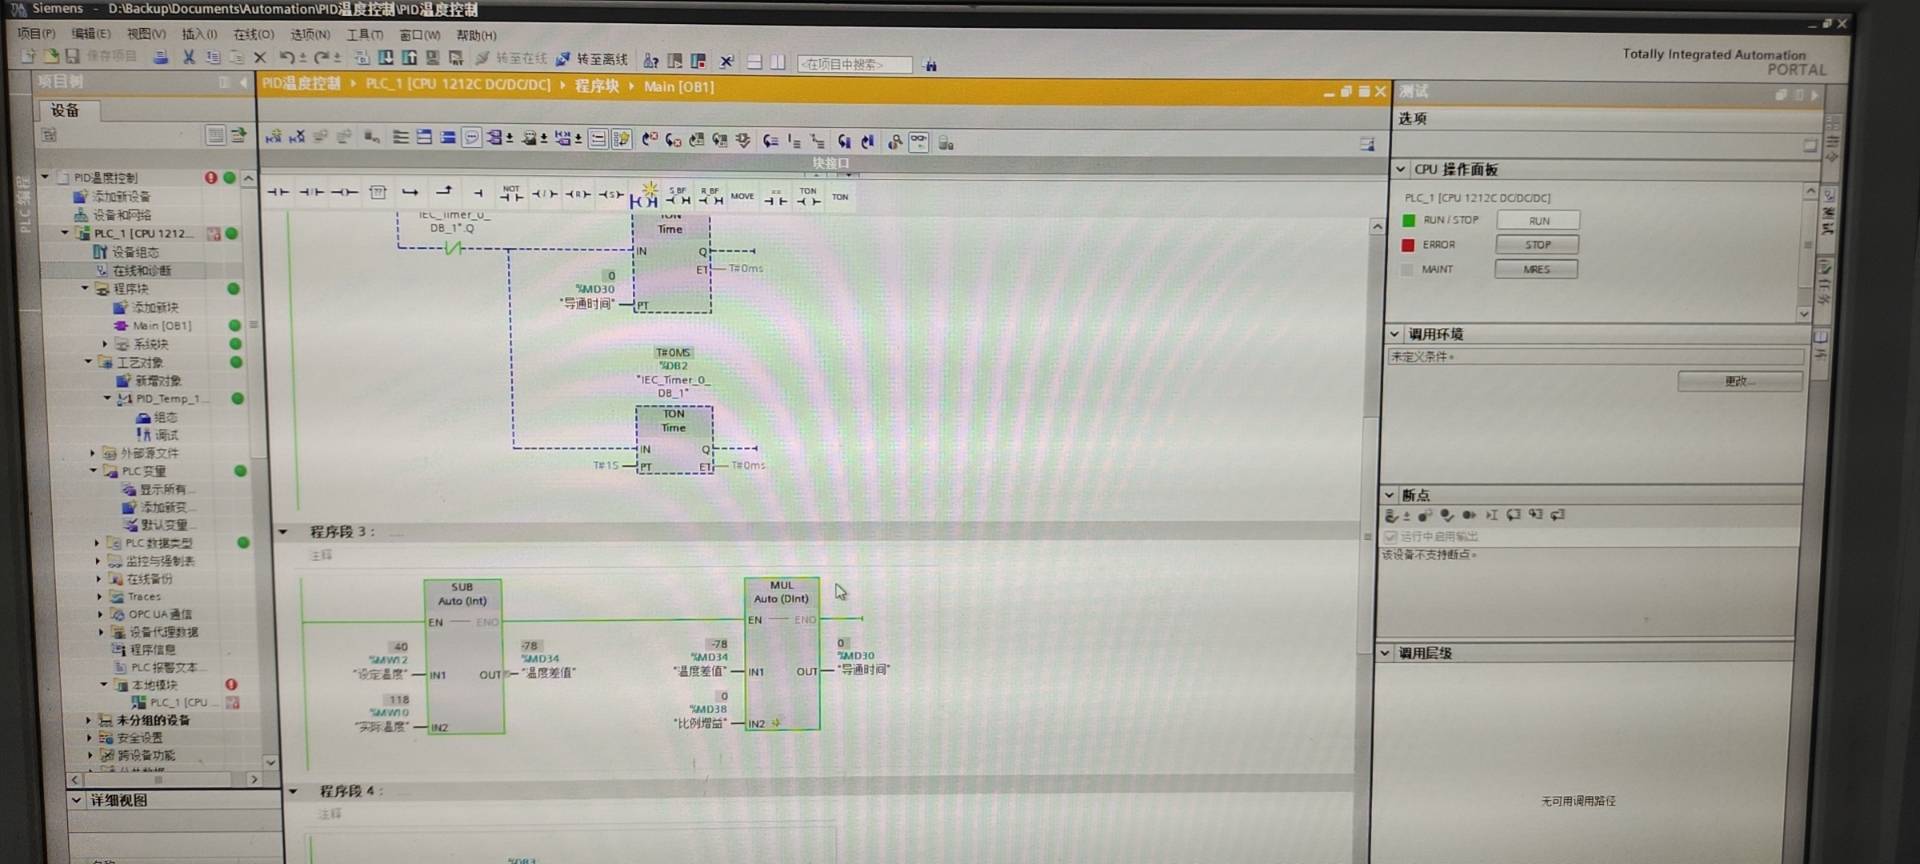Collapse 程序段 3 network
Image resolution: width=1920 pixels, height=864 pixels.
(x=283, y=532)
